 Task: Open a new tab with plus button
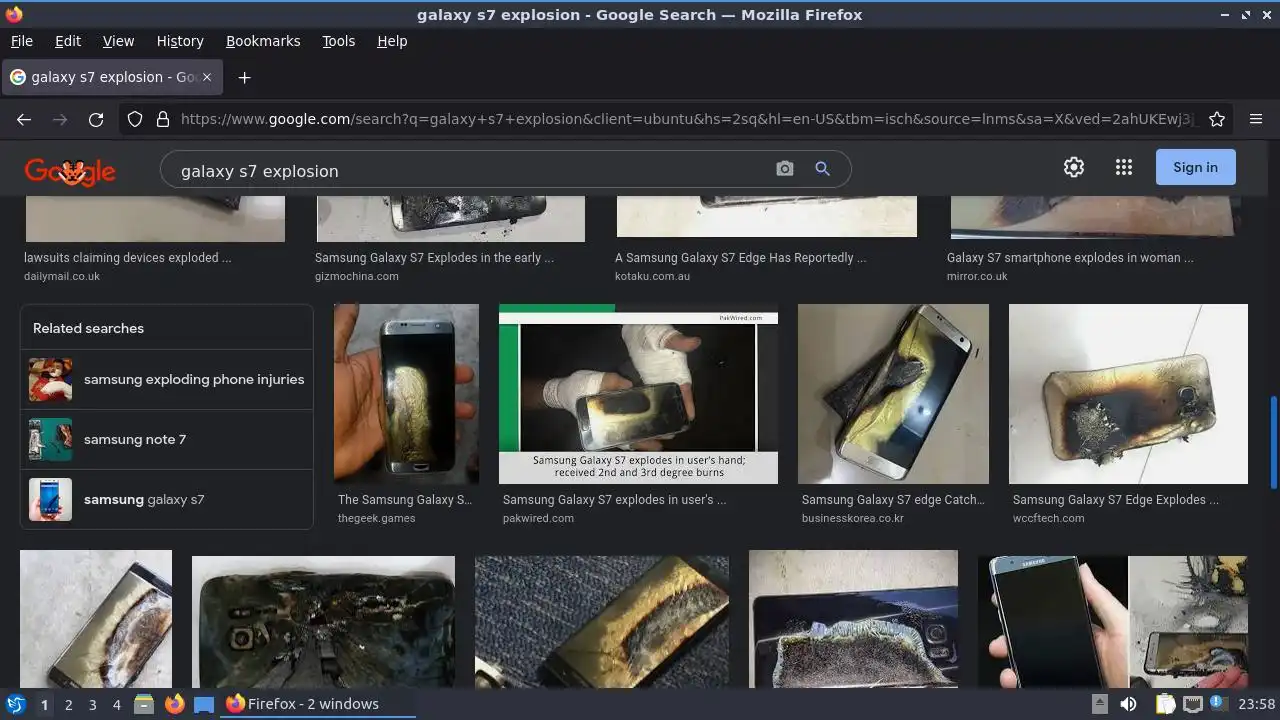click(x=244, y=77)
